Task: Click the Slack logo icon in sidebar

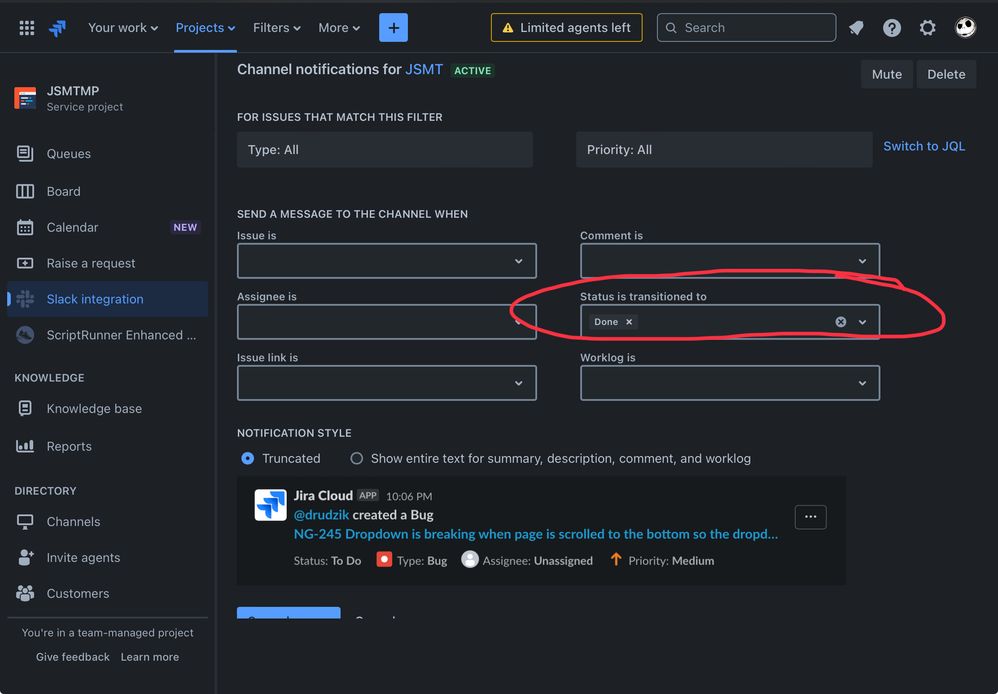Action: [x=25, y=299]
